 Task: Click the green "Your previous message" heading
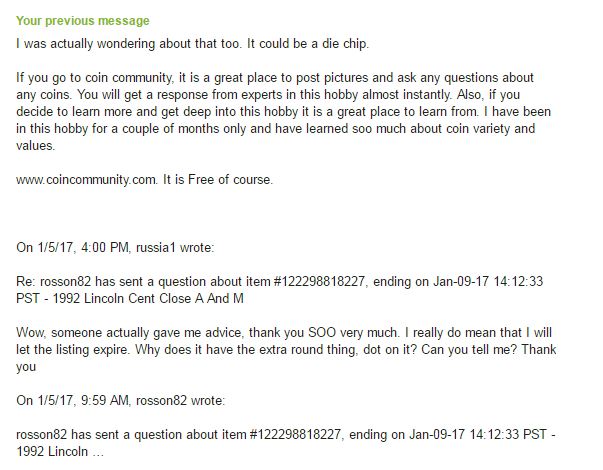click(83, 21)
